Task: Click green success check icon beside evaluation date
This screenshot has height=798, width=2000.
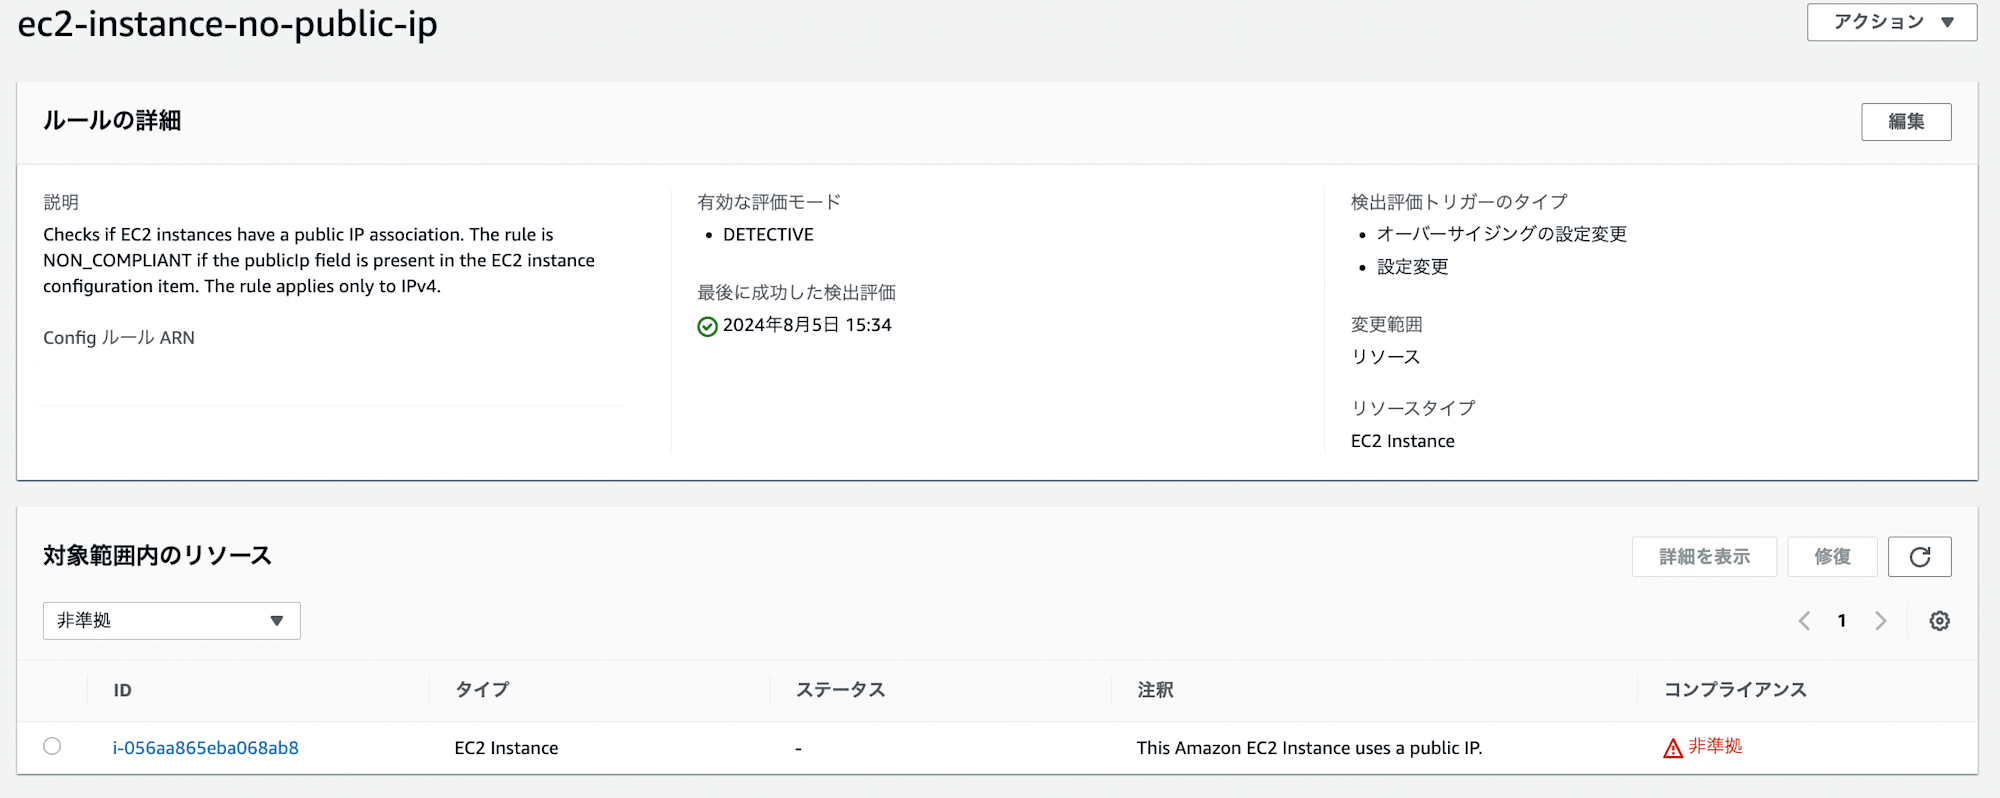Action: coord(707,326)
